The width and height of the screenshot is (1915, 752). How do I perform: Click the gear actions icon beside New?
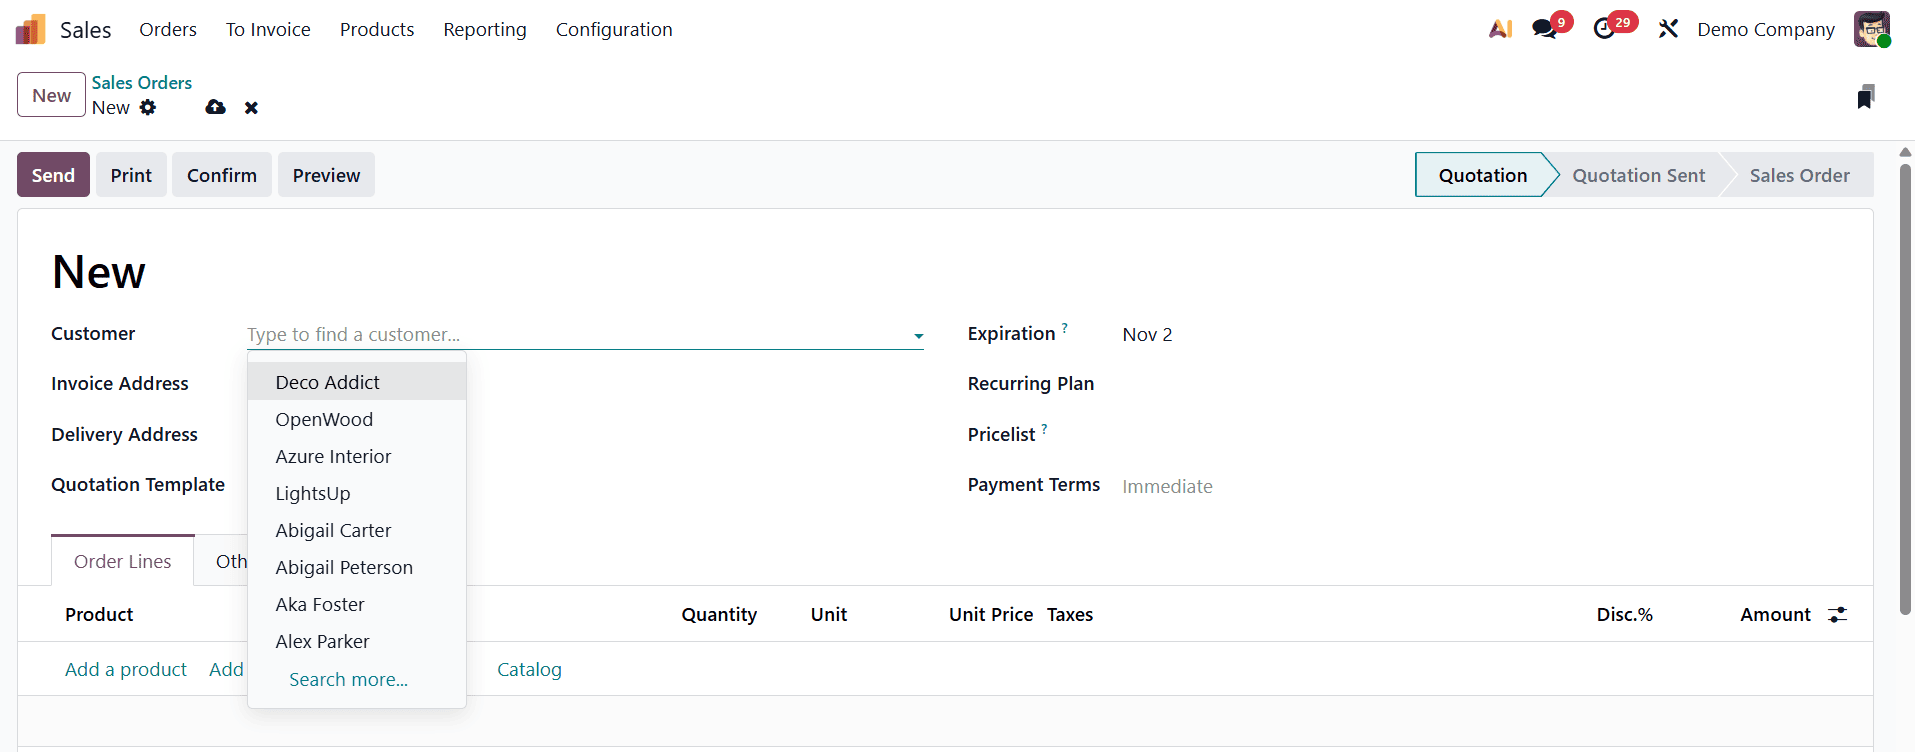point(148,108)
